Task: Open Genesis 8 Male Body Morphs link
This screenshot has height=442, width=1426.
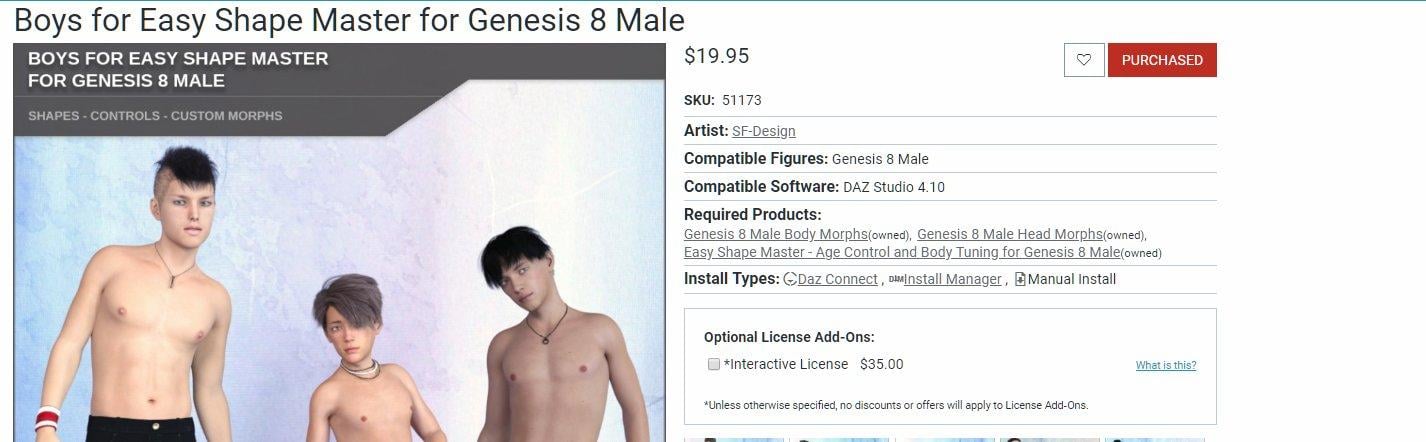Action: pyautogui.click(x=776, y=234)
